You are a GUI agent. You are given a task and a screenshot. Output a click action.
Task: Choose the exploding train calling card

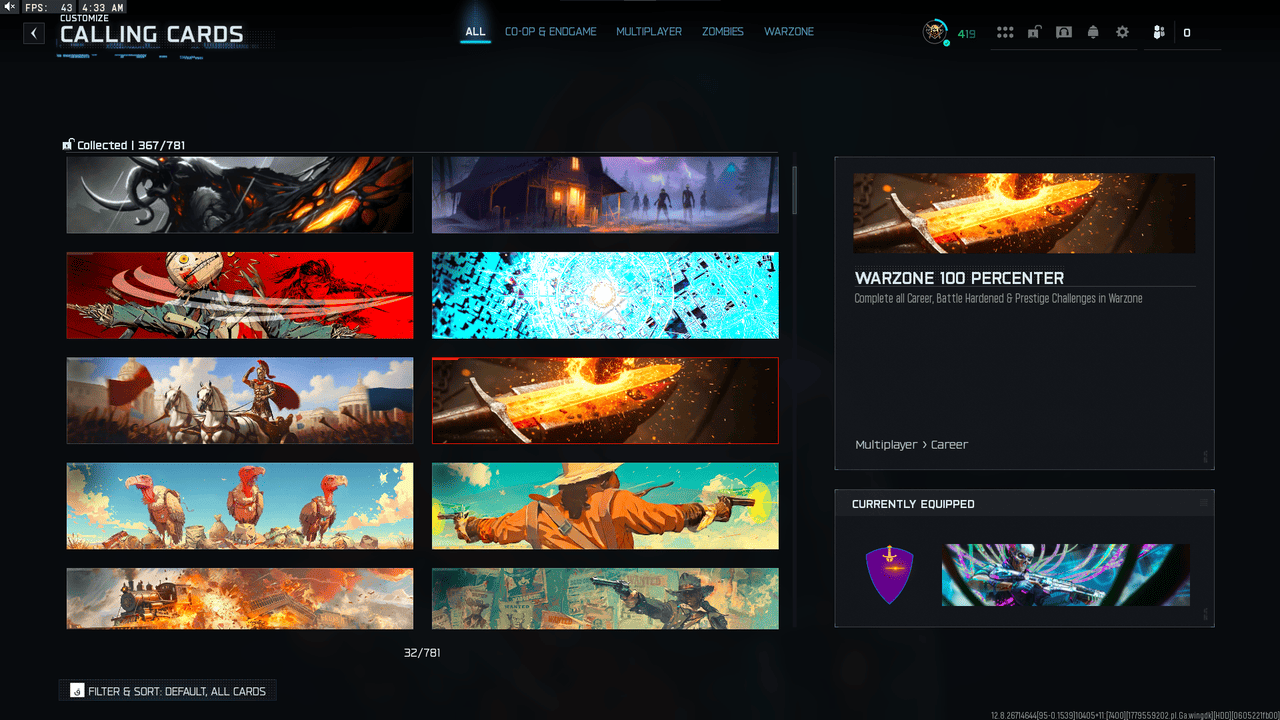[240, 599]
